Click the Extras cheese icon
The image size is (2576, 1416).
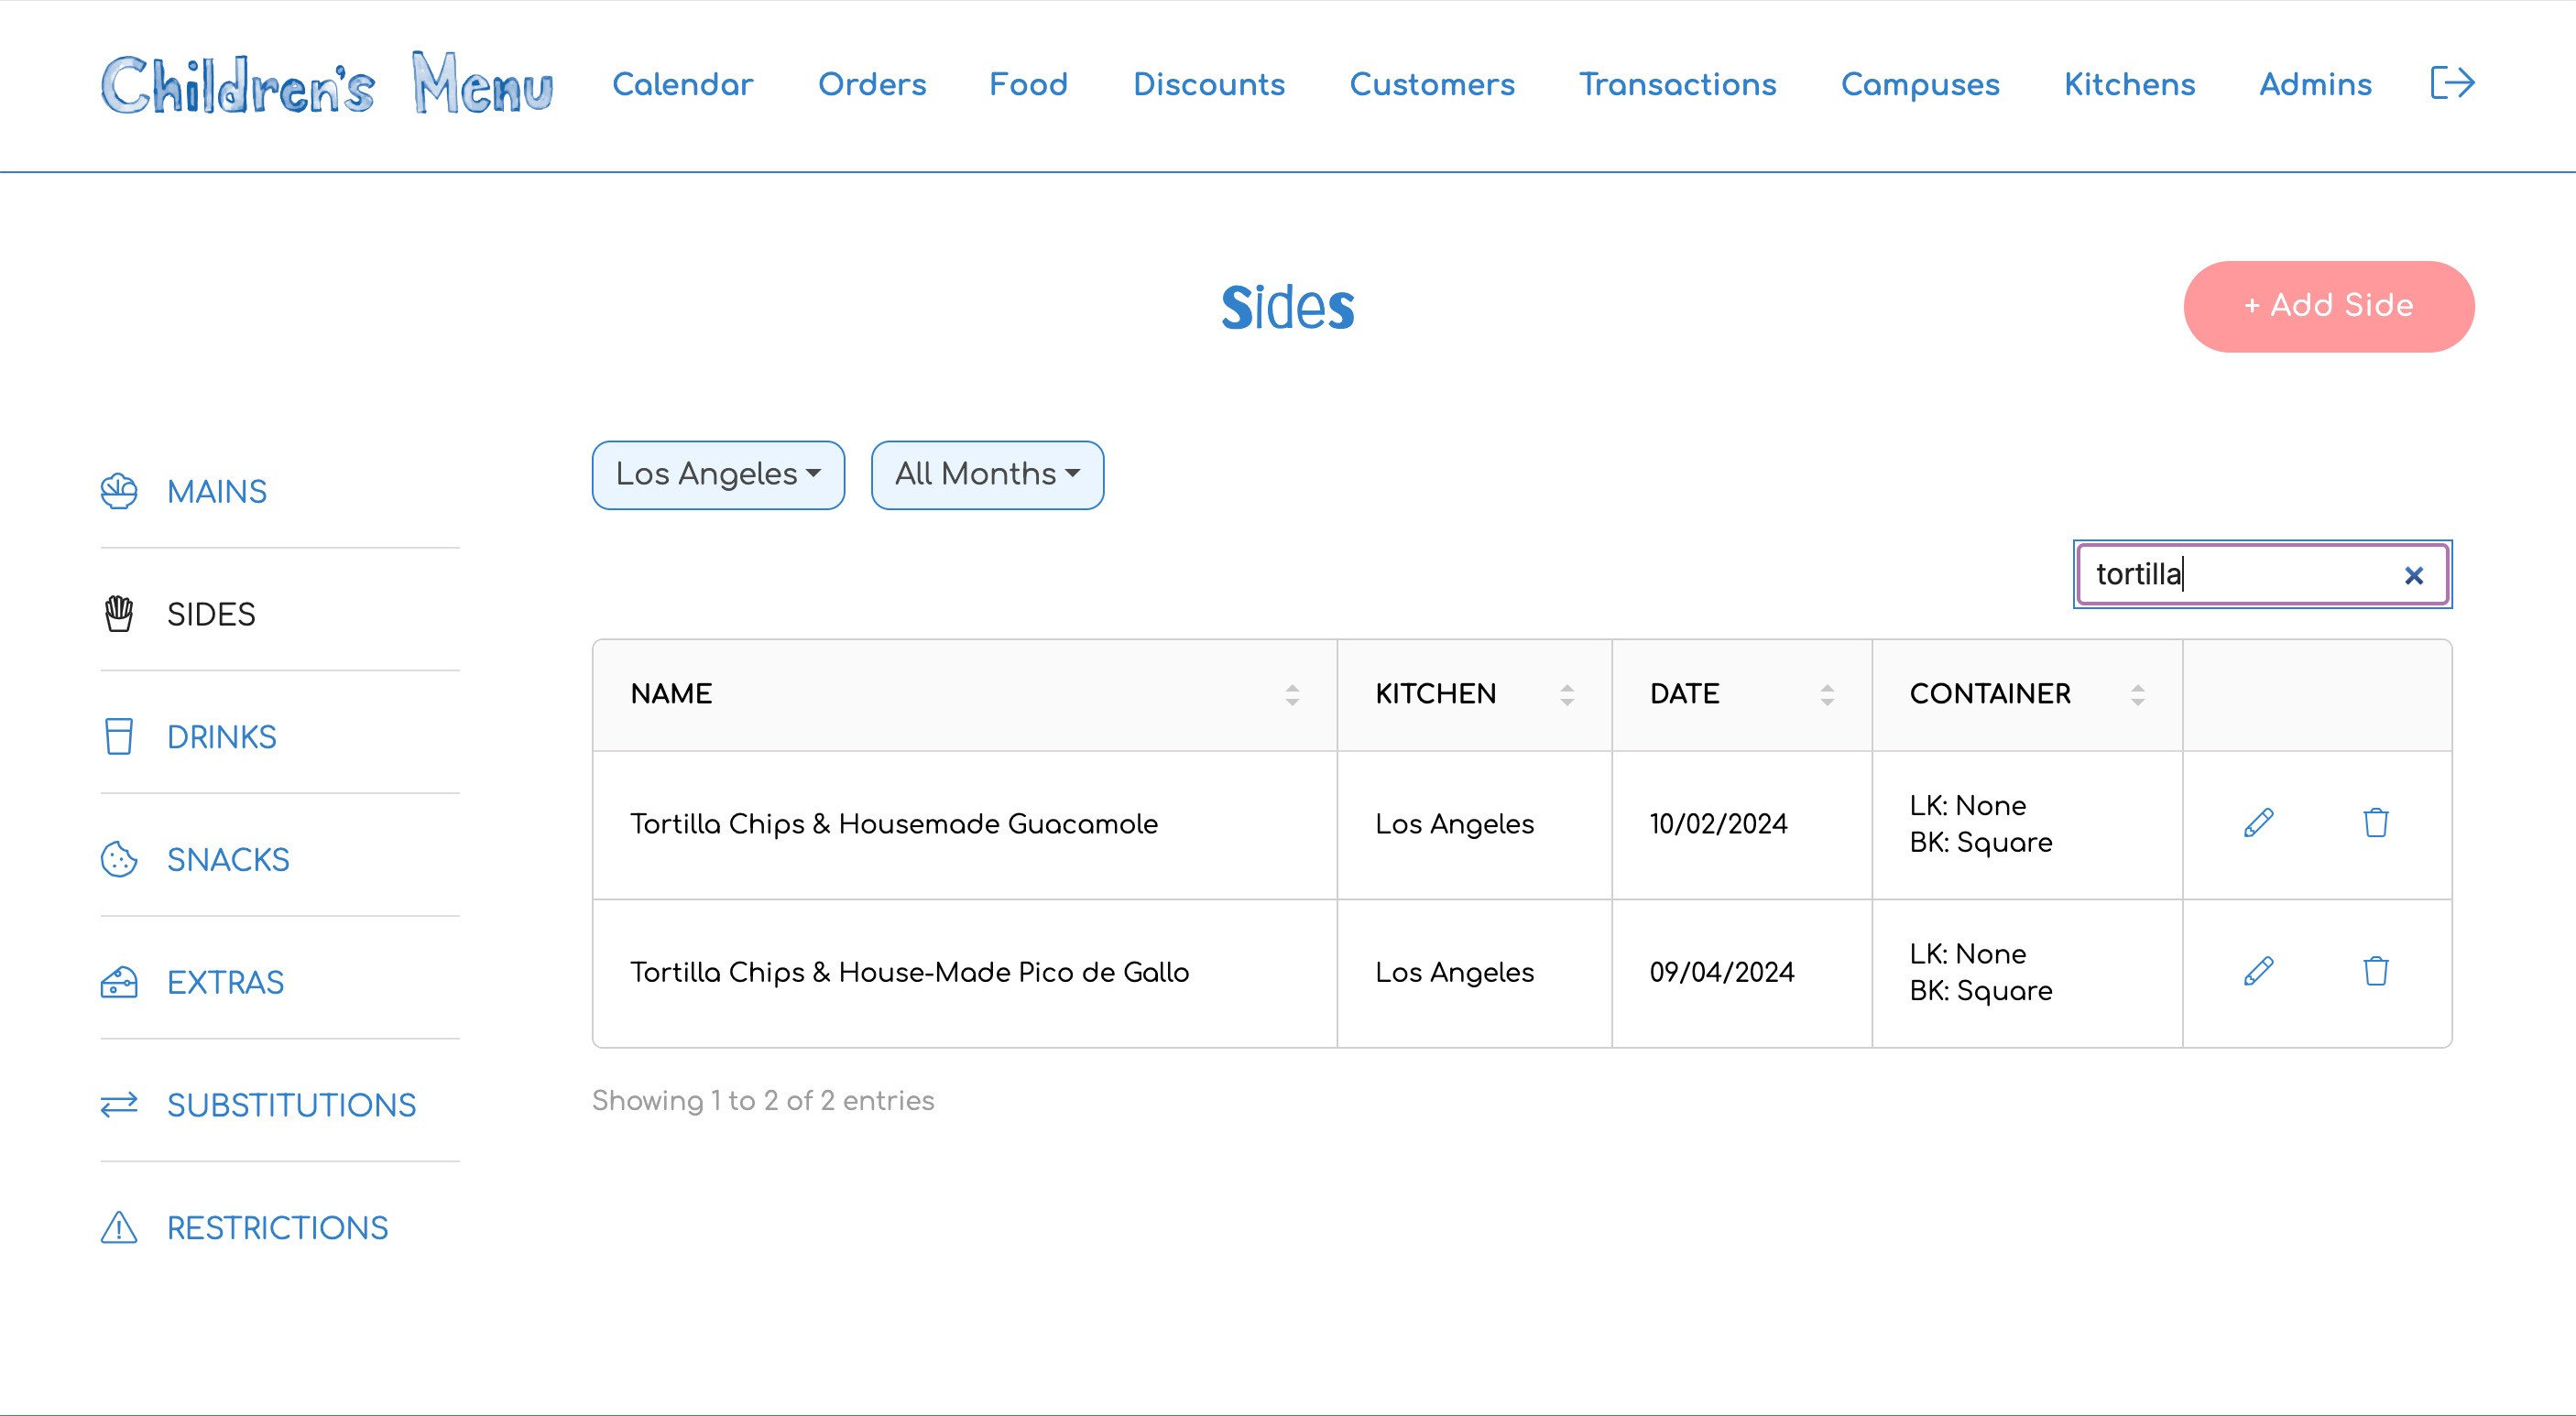pos(119,982)
